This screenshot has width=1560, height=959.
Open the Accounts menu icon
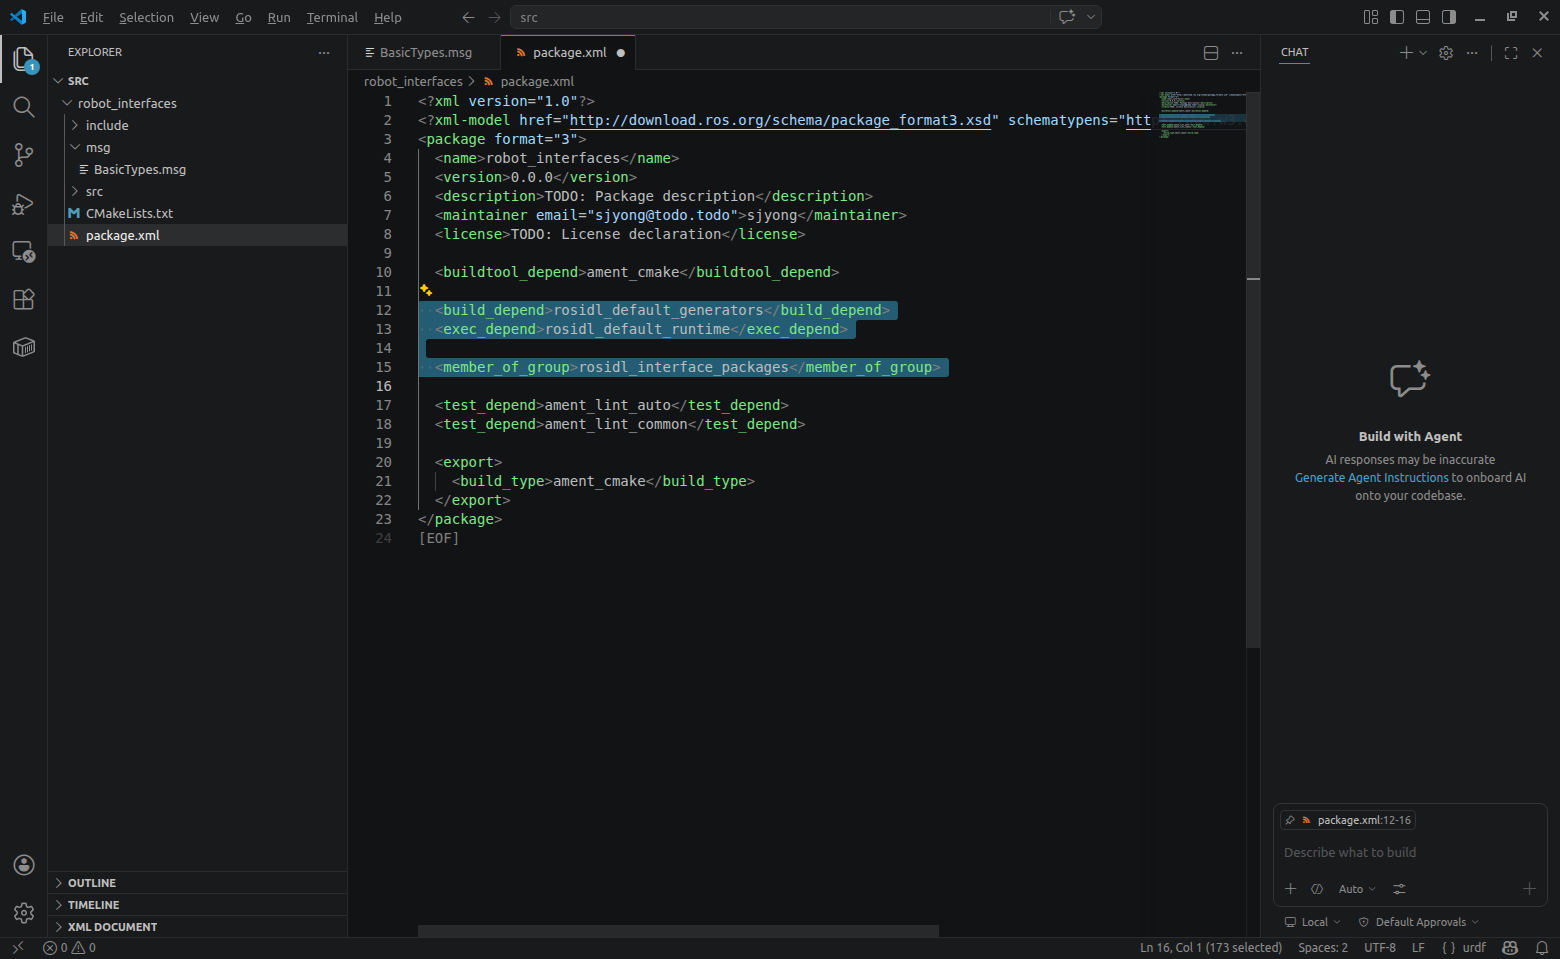click(24, 865)
